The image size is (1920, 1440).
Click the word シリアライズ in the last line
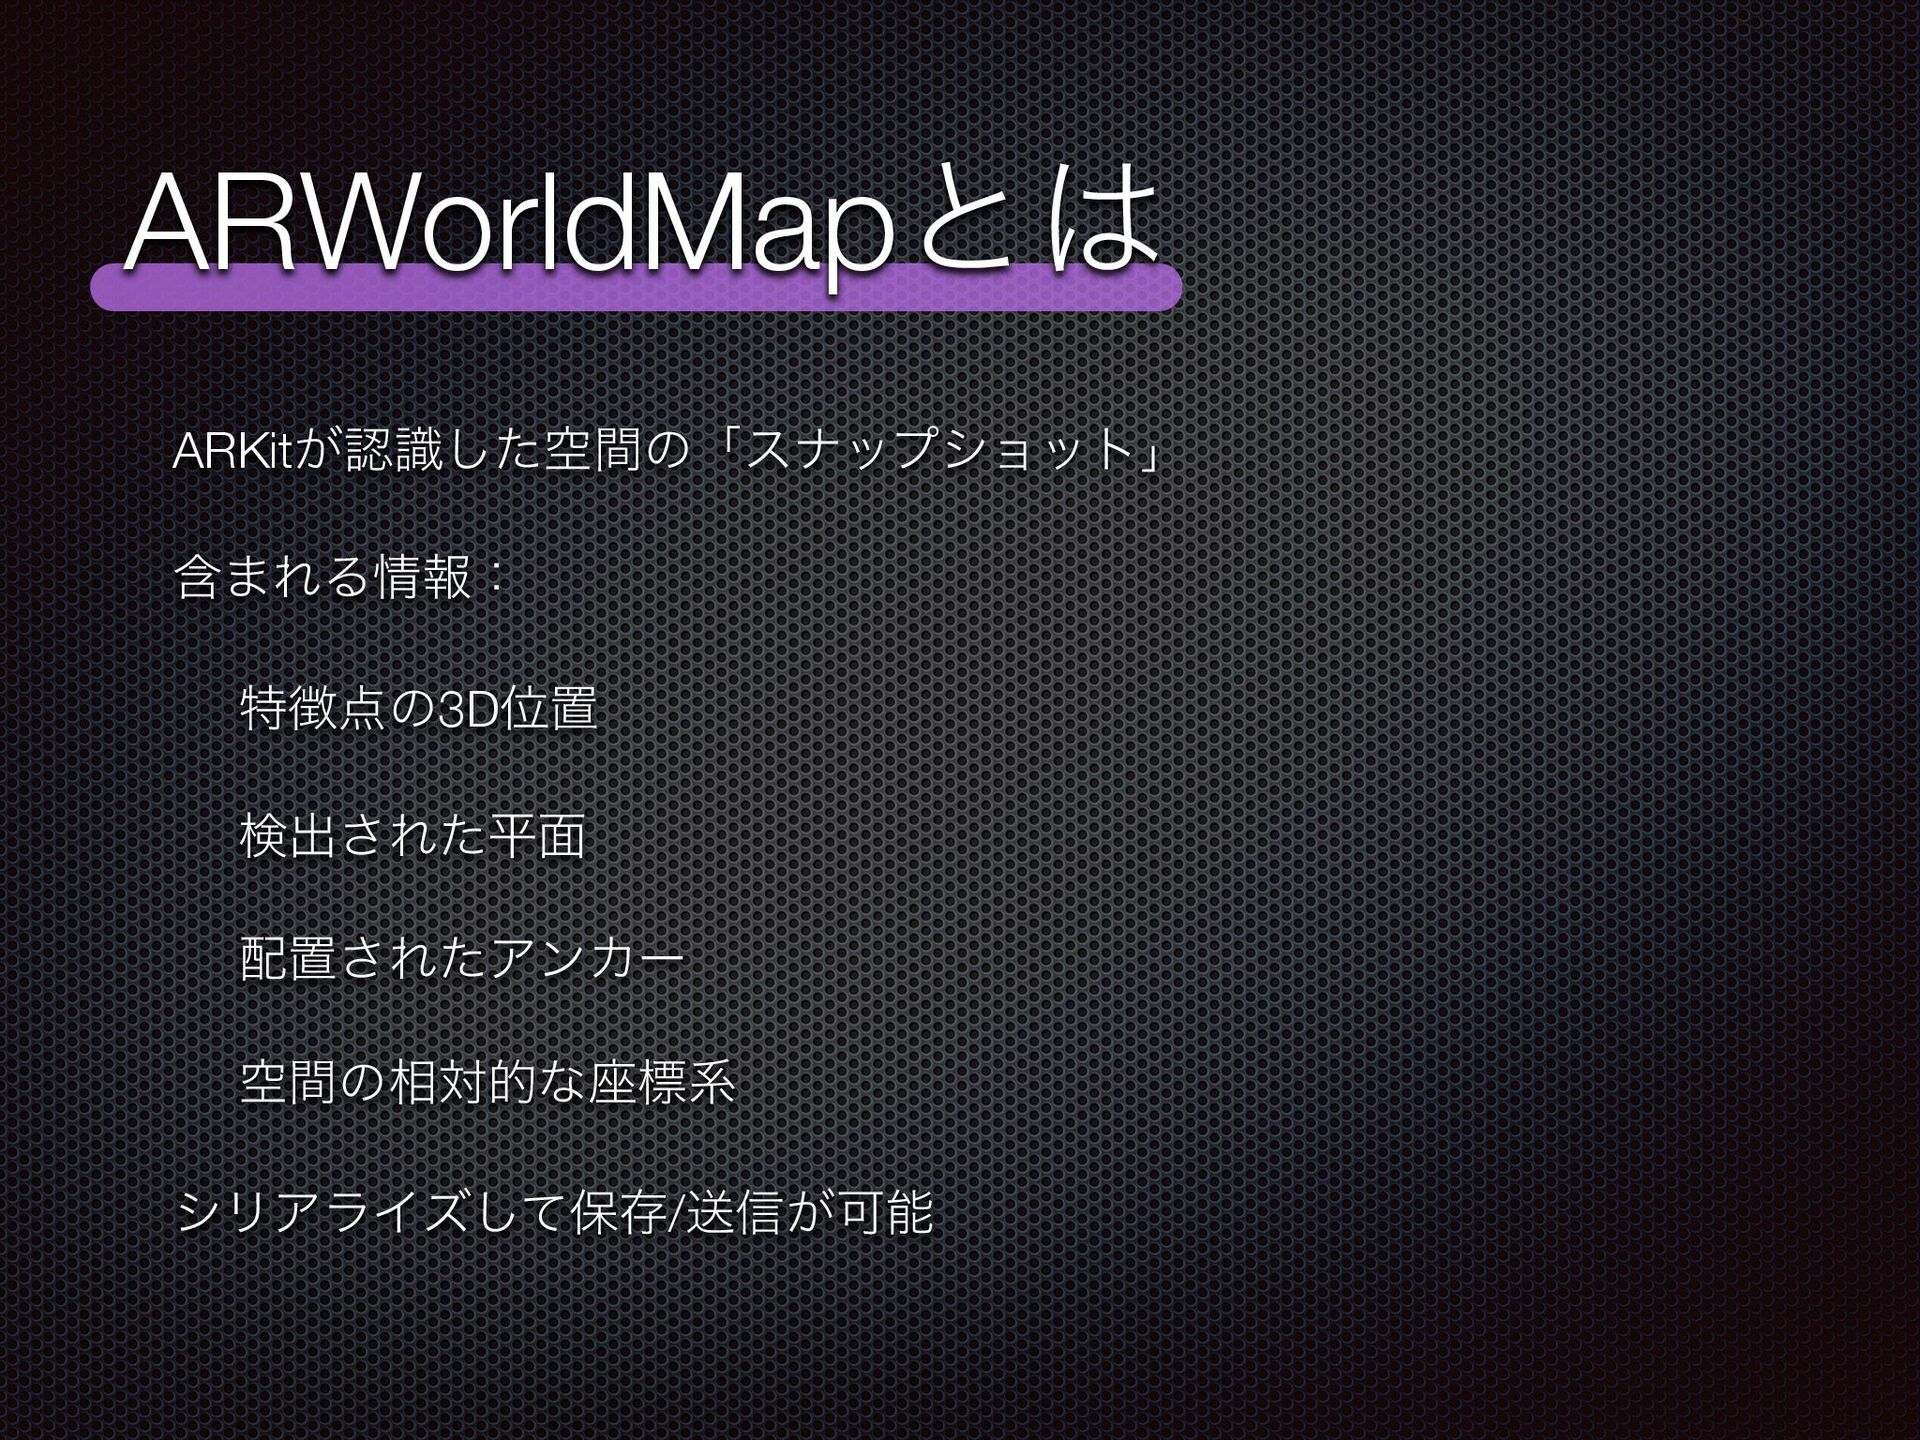(x=323, y=1213)
